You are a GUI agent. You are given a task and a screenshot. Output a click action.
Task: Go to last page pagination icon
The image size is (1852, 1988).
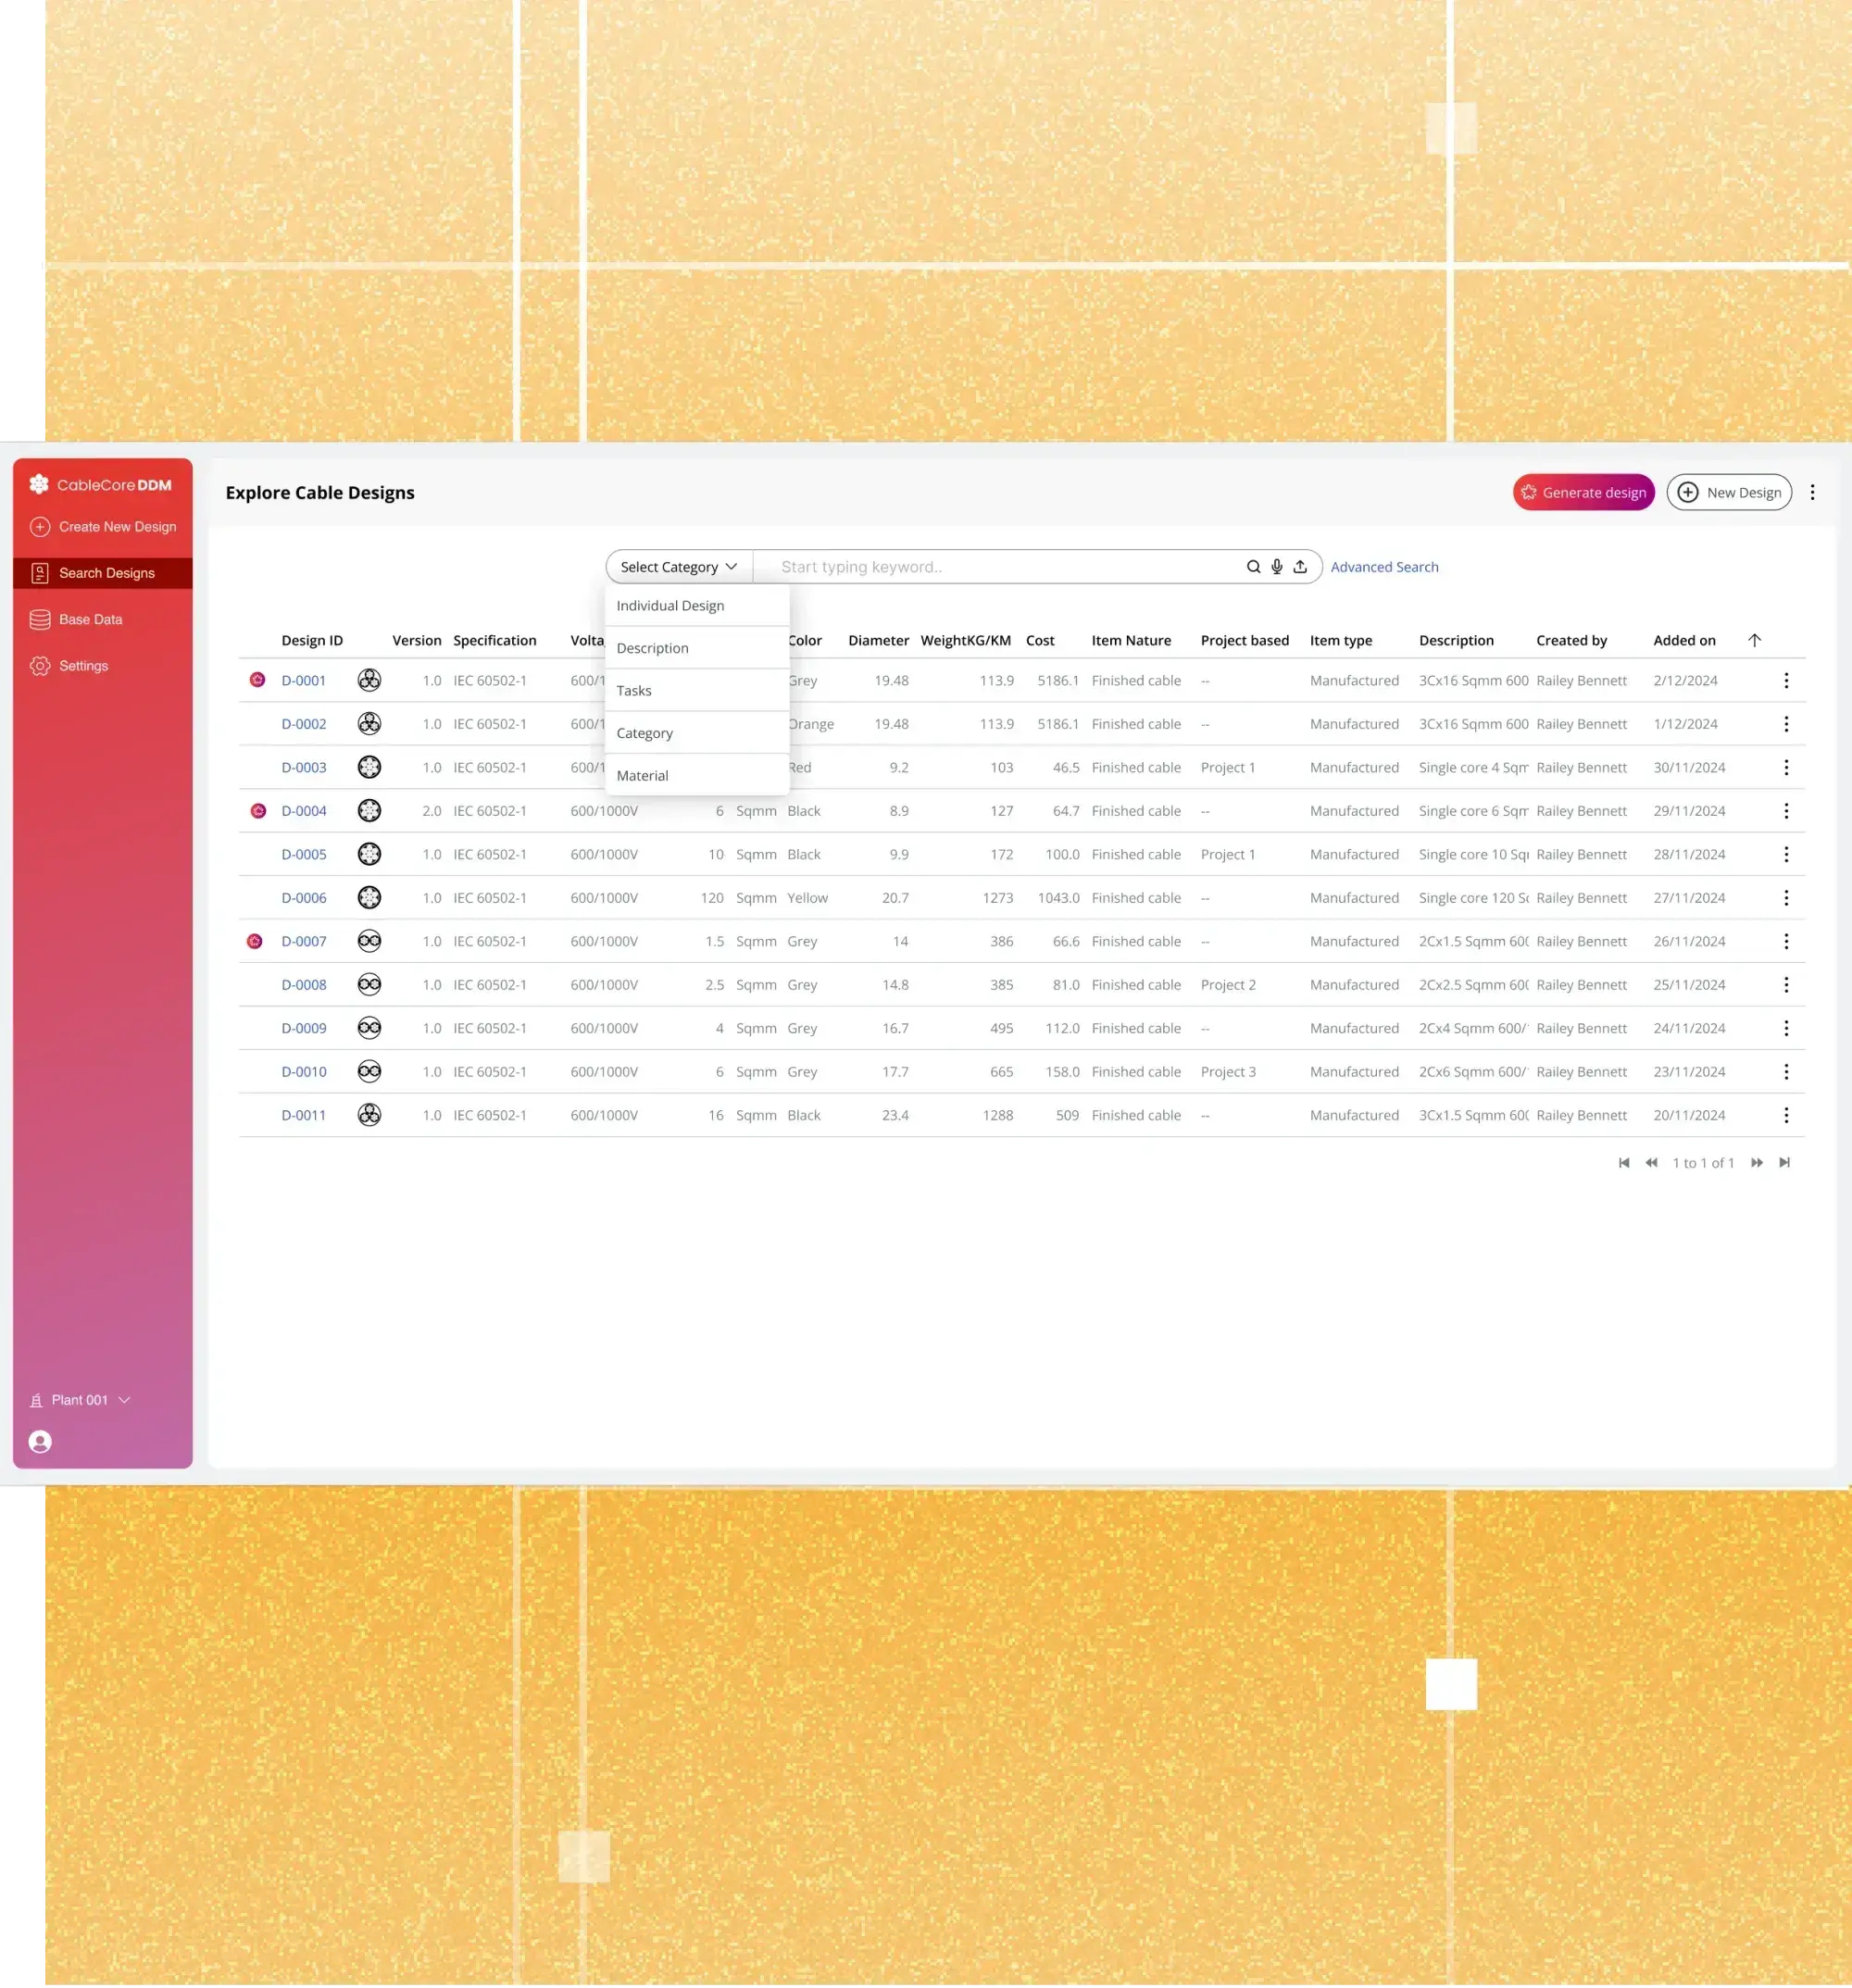tap(1784, 1162)
